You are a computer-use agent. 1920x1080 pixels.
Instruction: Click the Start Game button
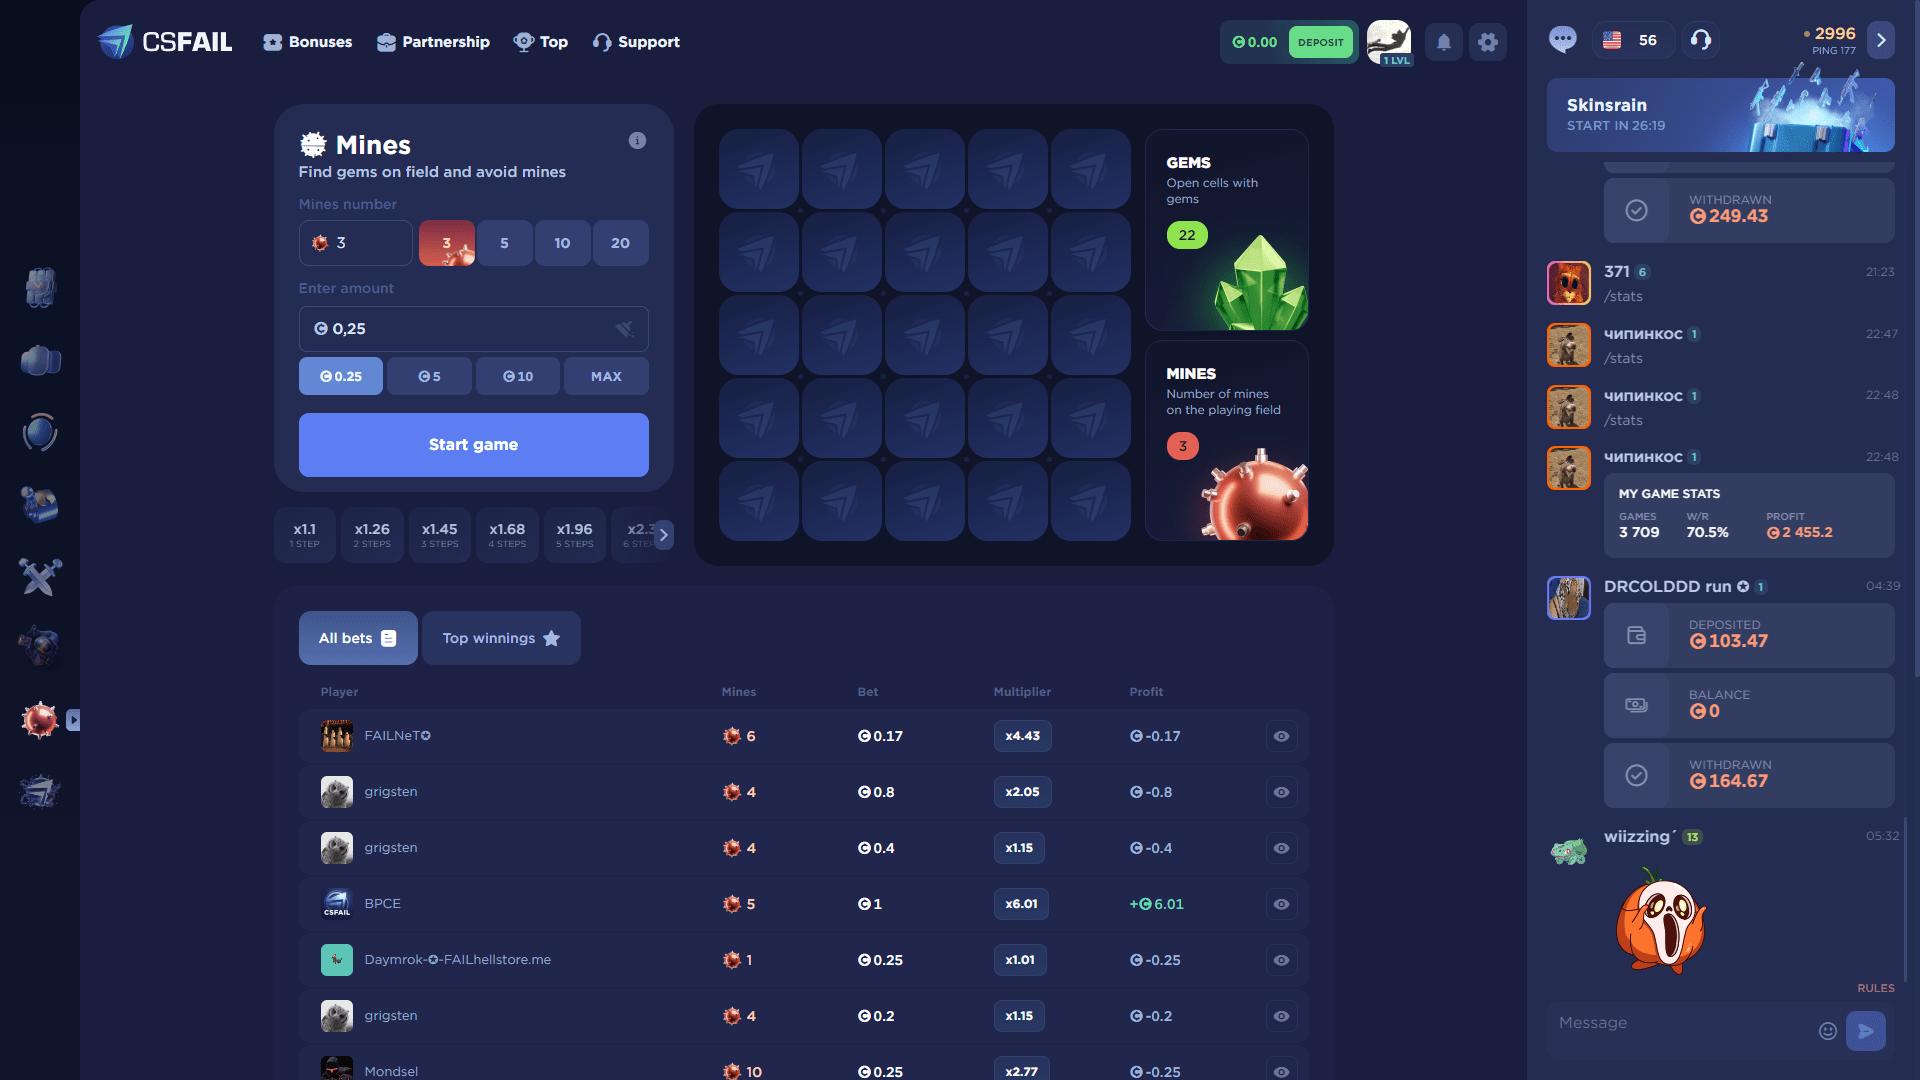473,444
